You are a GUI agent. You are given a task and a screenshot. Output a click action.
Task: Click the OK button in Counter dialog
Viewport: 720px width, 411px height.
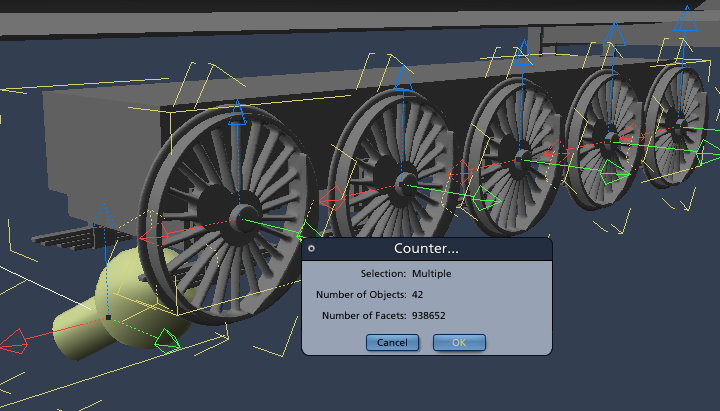coord(459,343)
